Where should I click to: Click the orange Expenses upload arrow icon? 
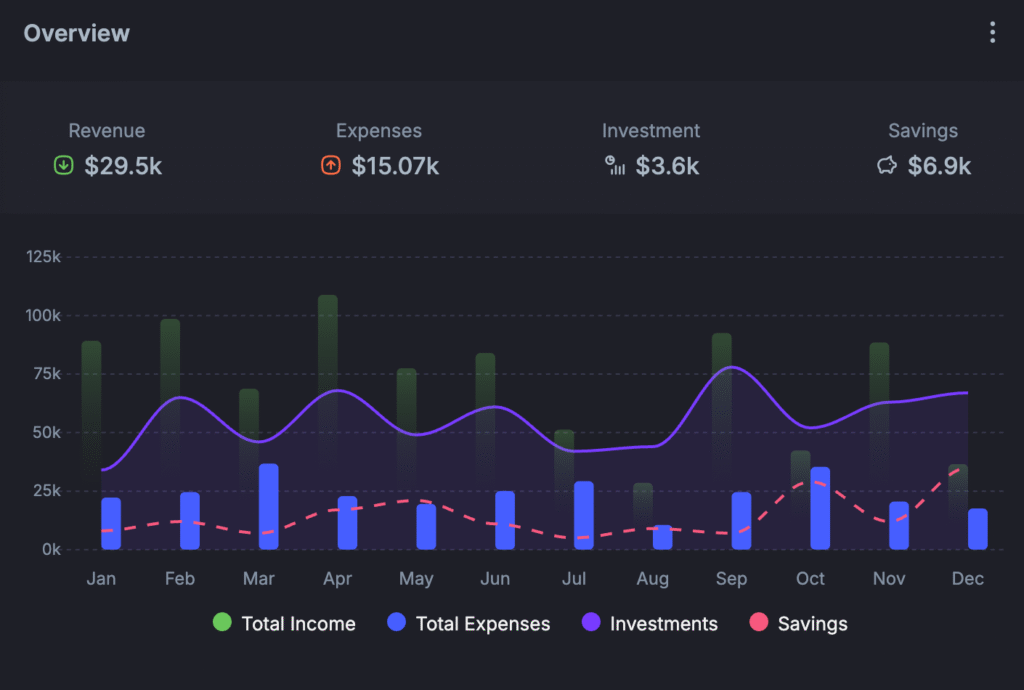click(x=331, y=166)
